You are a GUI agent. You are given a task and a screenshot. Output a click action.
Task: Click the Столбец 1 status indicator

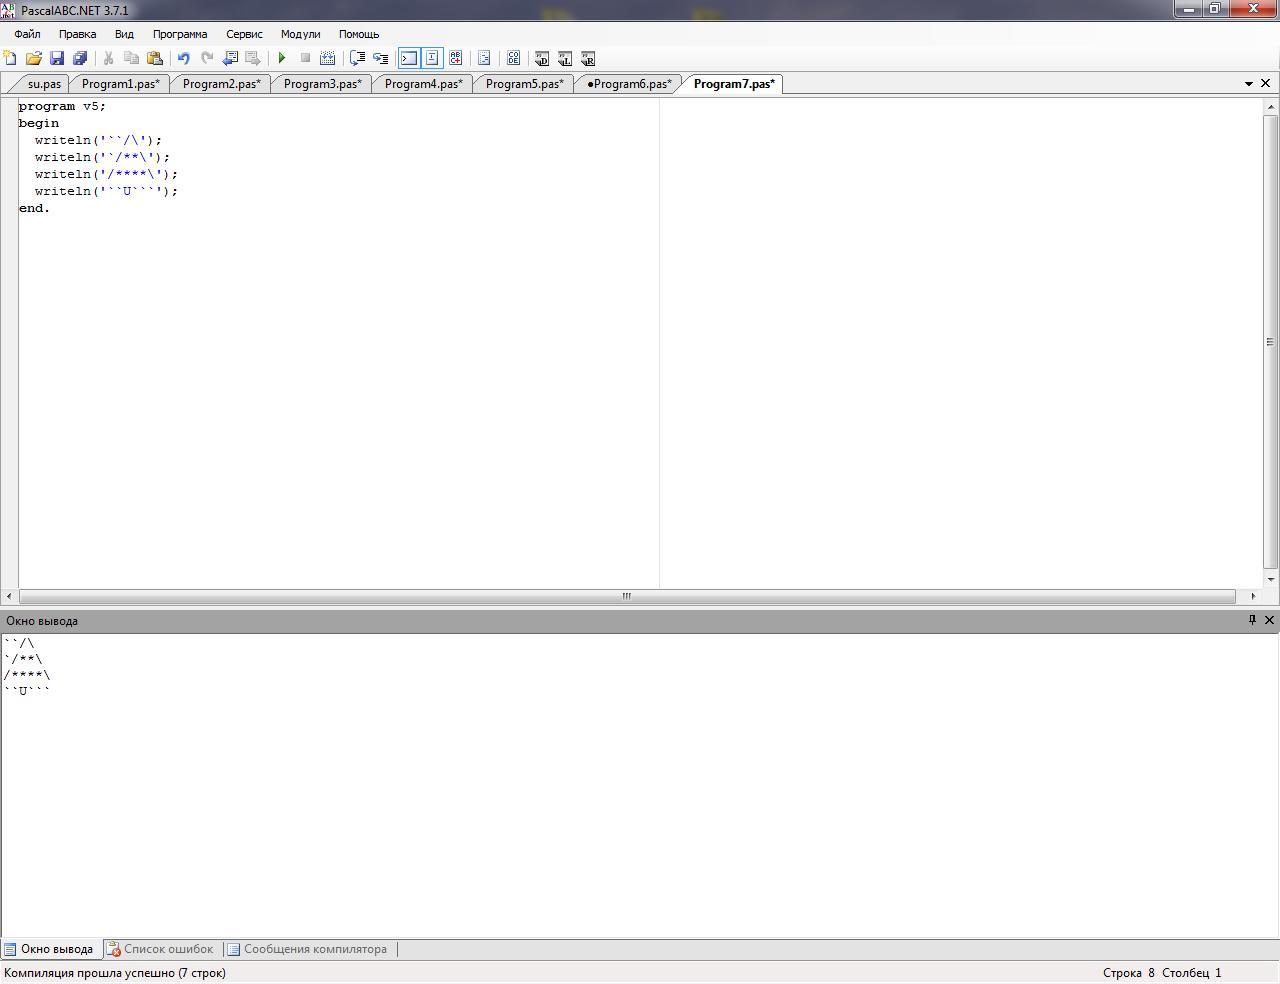1191,973
